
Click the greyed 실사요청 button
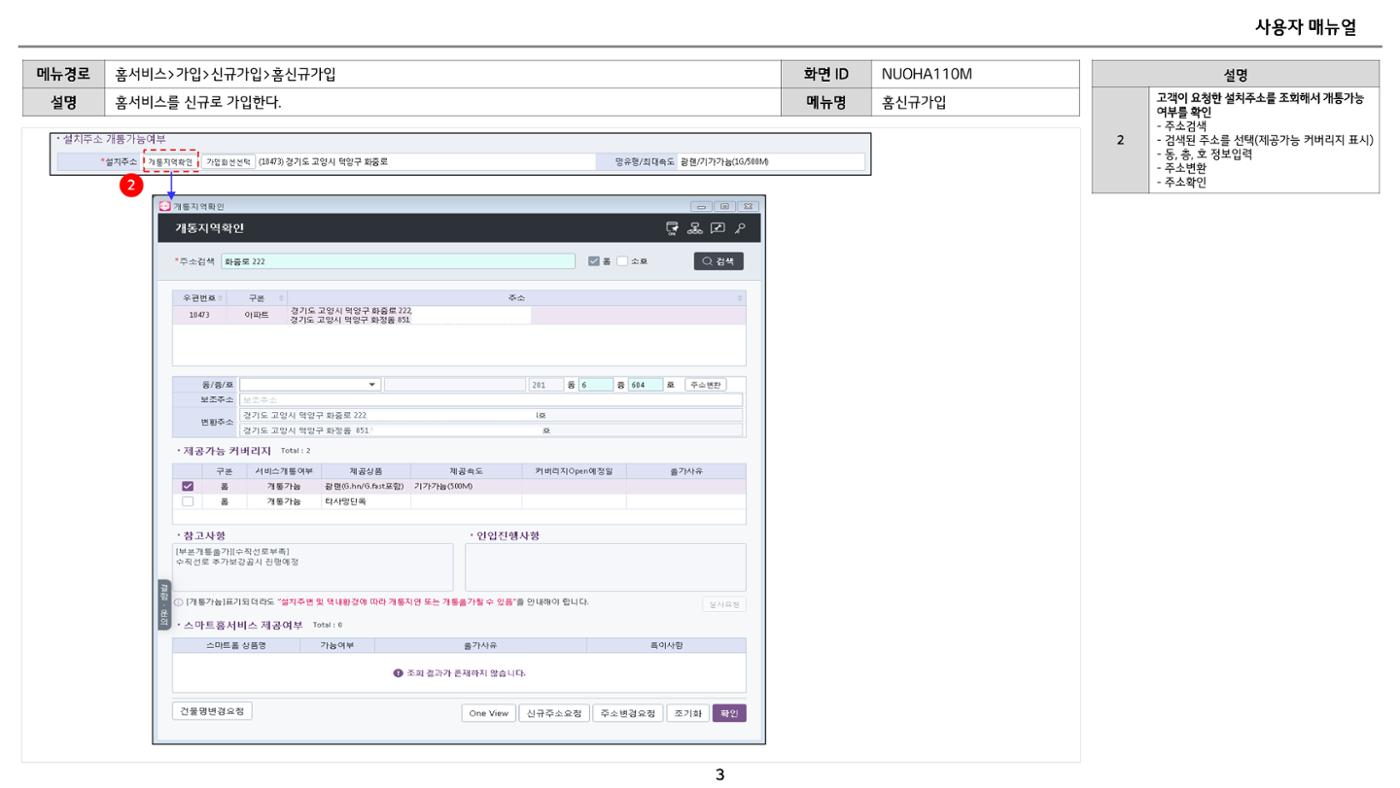click(724, 604)
